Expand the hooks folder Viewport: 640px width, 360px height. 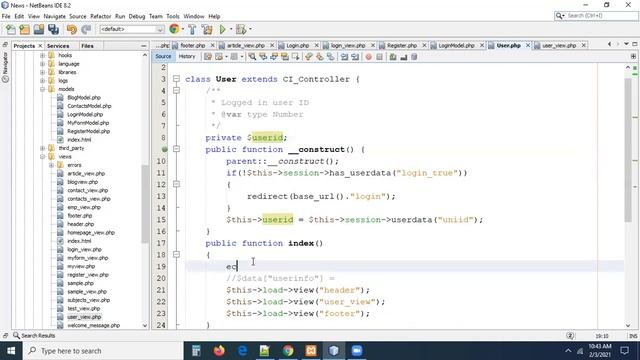pos(42,55)
